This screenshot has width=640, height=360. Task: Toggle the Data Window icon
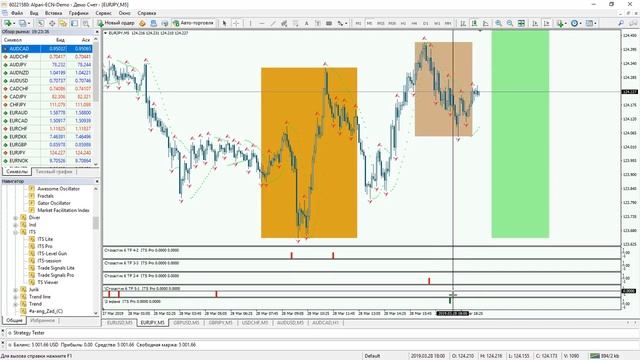coord(52,23)
